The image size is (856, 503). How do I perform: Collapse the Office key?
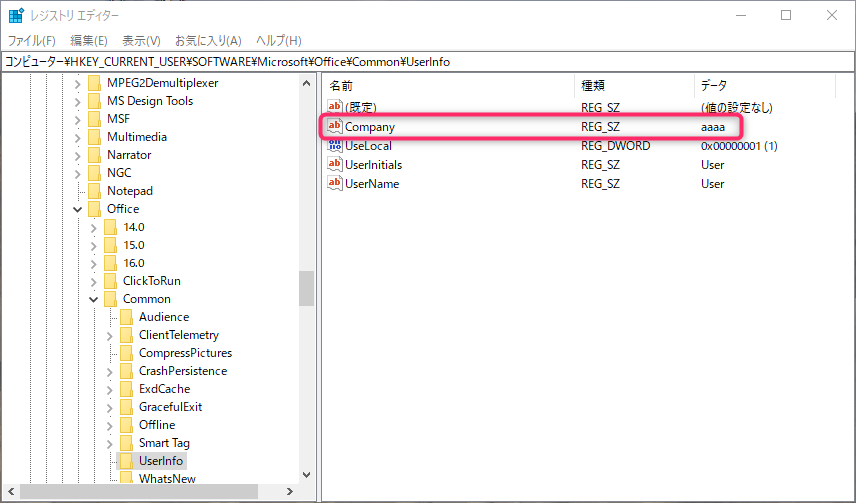pos(78,209)
